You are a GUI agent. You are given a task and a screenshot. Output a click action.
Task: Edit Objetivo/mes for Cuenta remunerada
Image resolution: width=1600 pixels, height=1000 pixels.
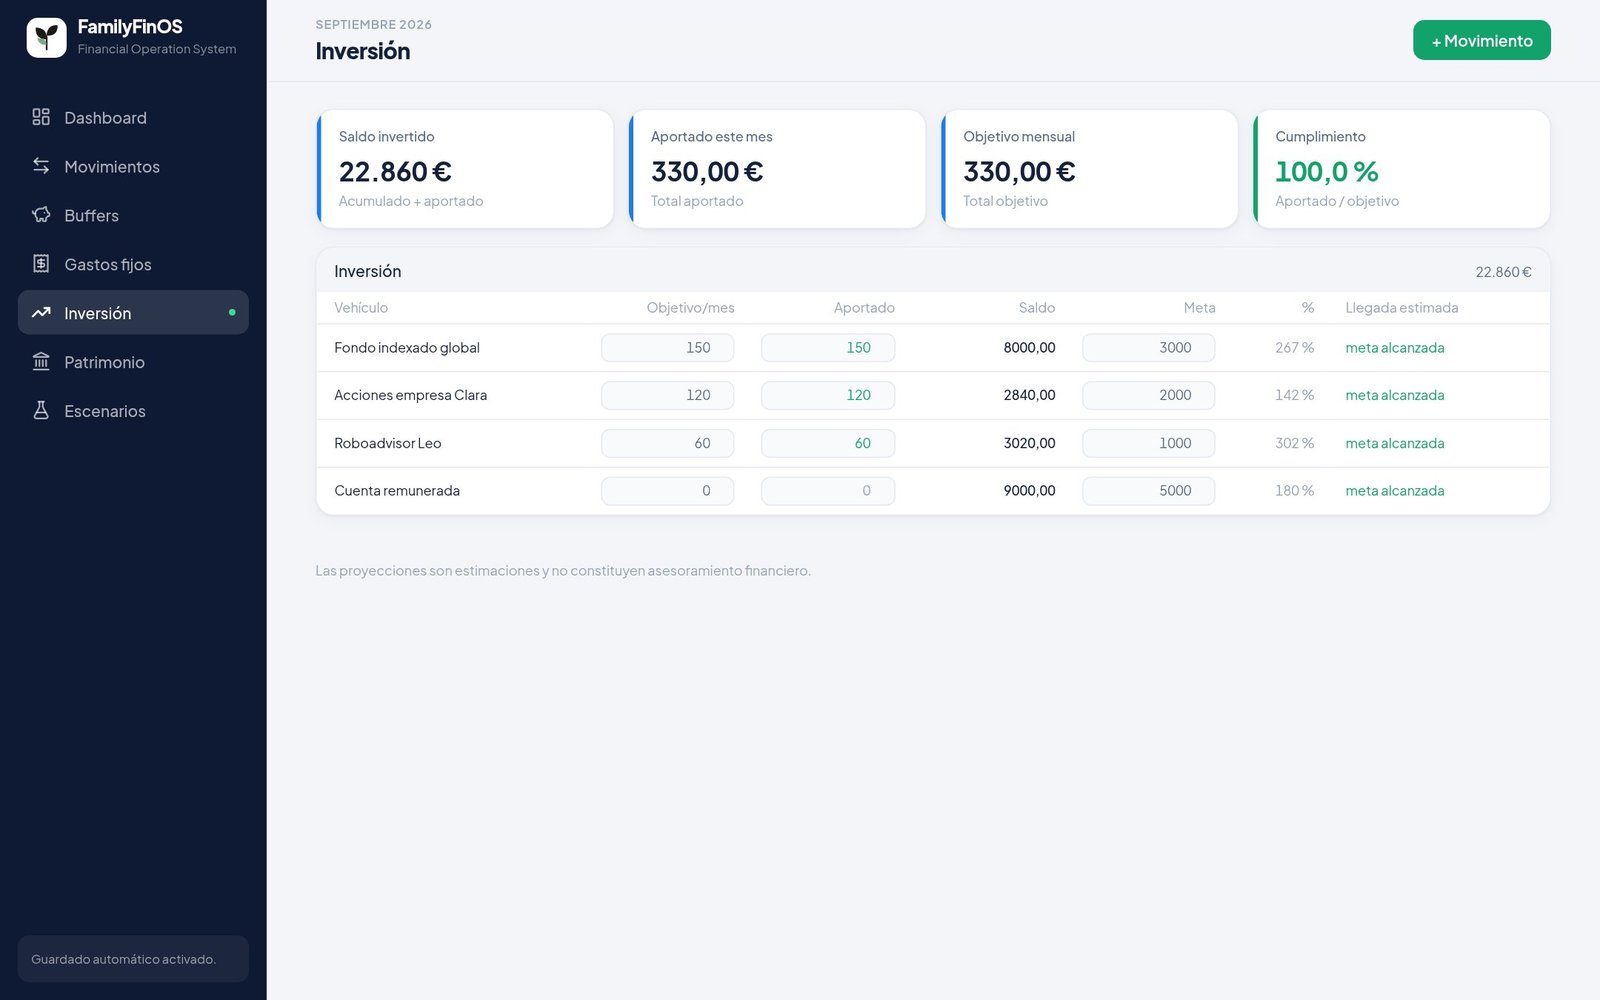(x=667, y=491)
